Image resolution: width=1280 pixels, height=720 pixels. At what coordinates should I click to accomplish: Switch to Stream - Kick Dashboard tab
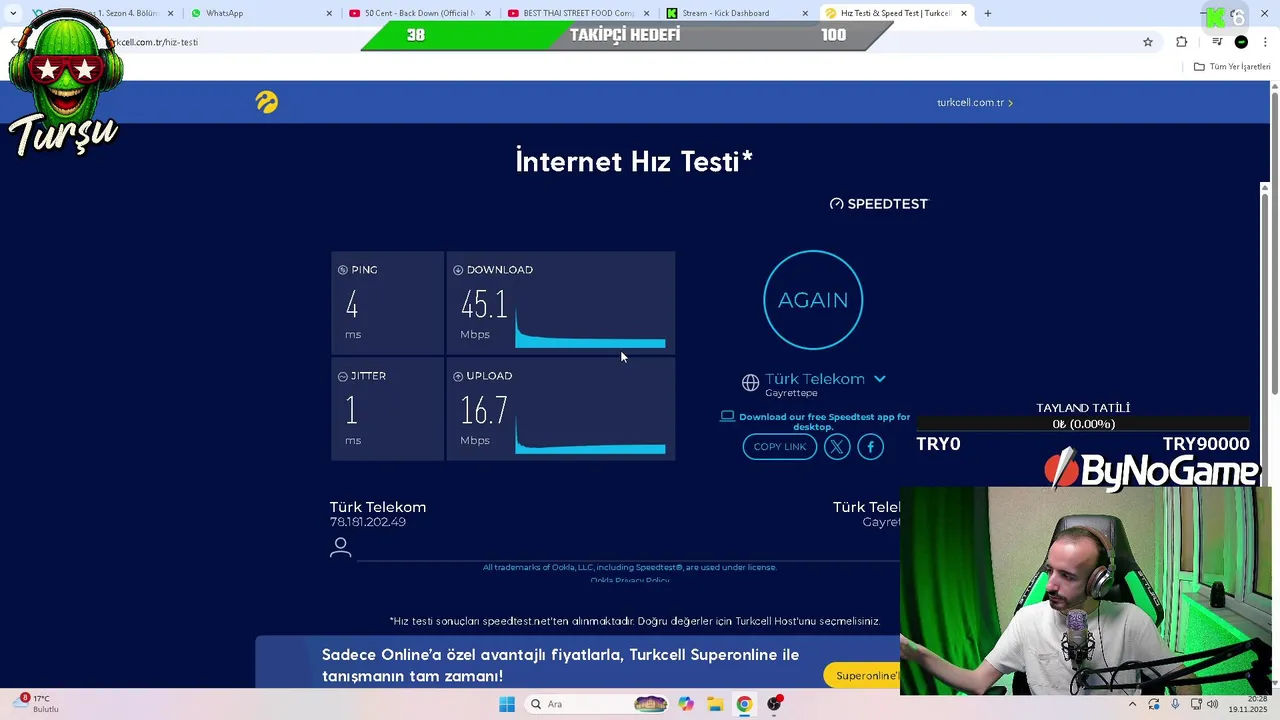[737, 13]
